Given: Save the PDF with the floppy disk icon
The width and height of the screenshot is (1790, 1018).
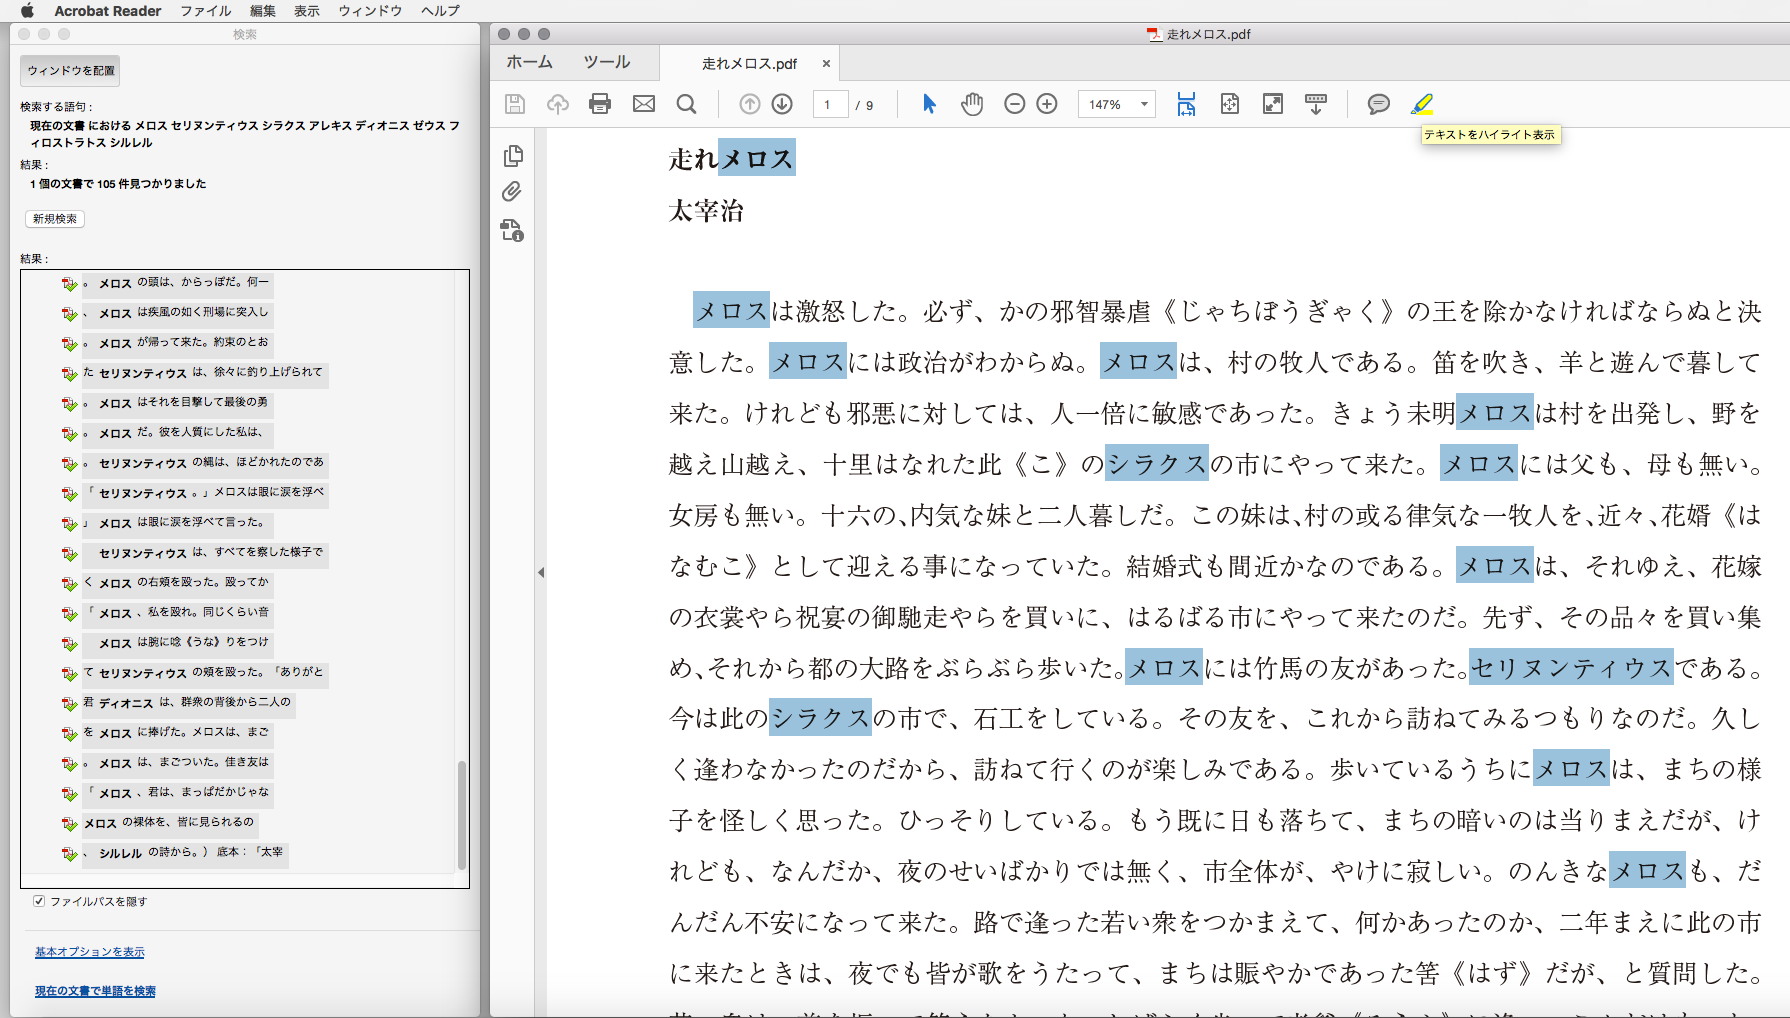Looking at the screenshot, I should click(515, 104).
